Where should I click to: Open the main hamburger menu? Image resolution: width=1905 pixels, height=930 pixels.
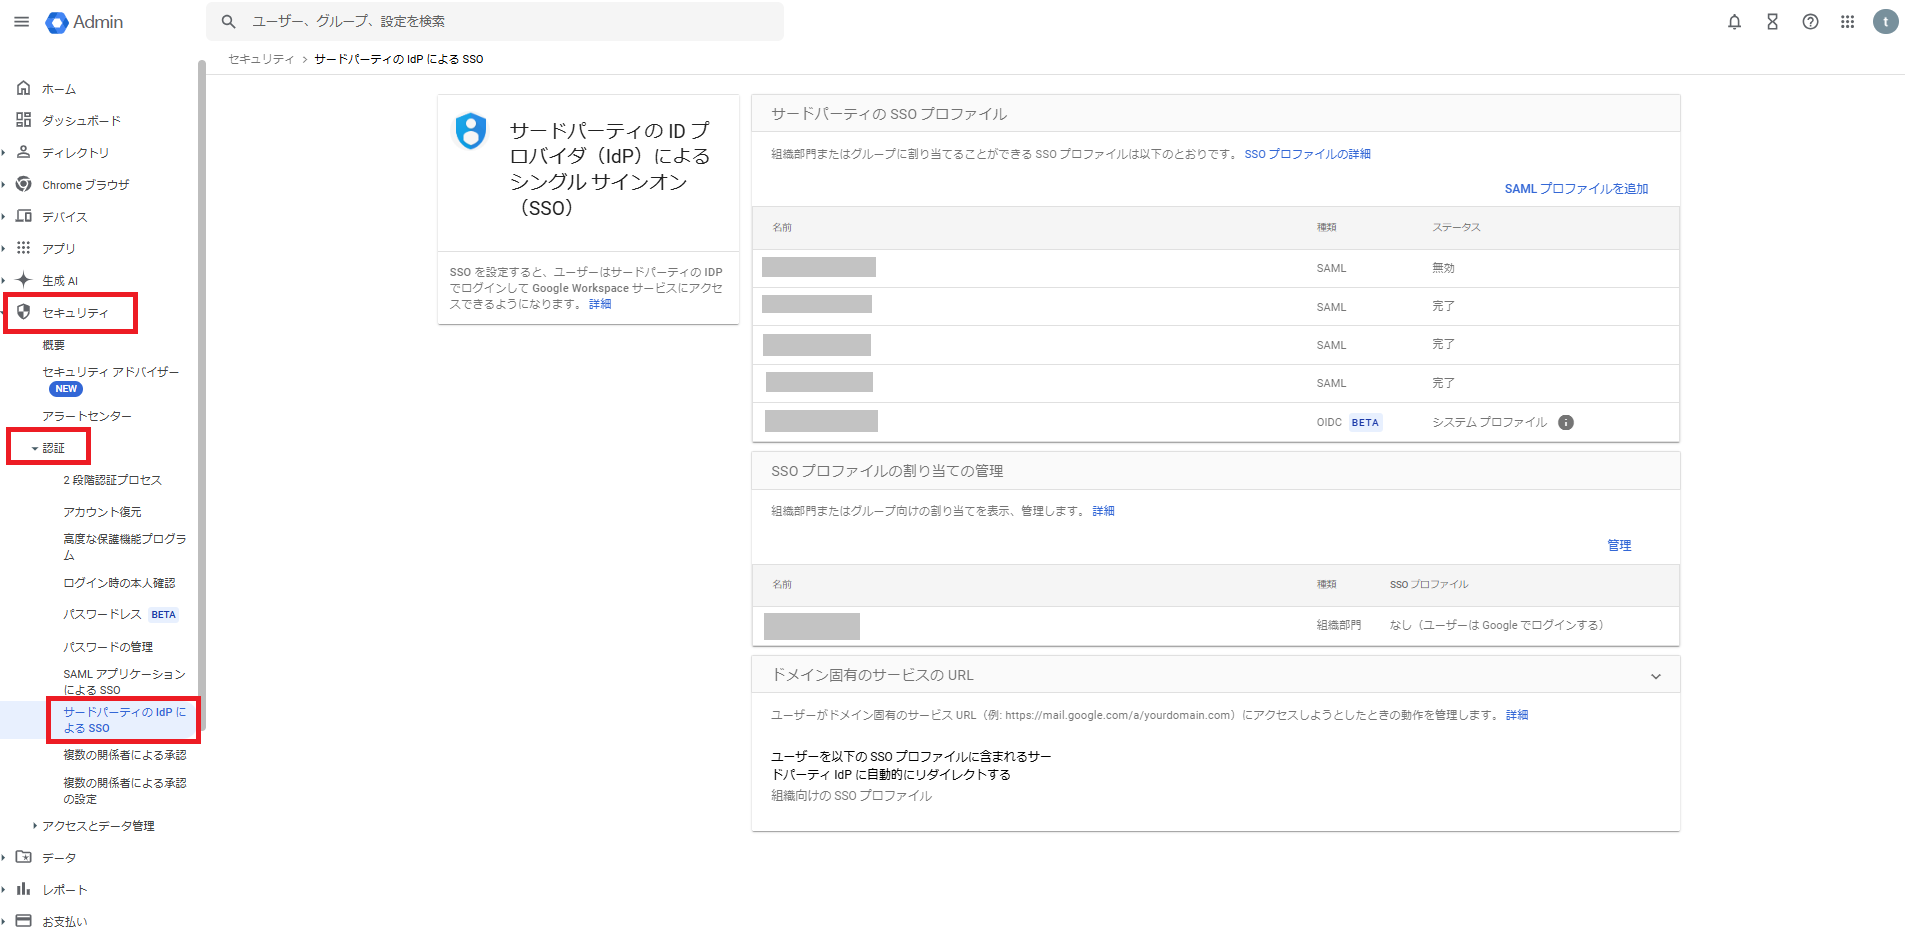pos(21,22)
